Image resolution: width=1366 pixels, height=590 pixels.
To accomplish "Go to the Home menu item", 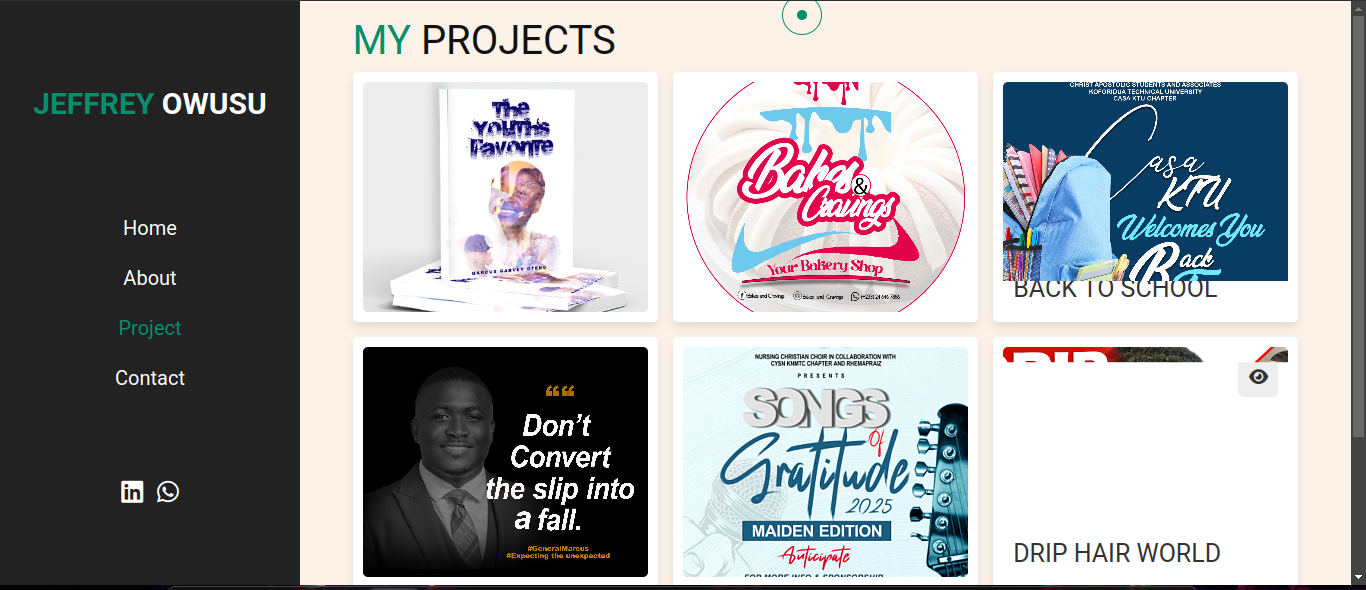I will pos(150,228).
